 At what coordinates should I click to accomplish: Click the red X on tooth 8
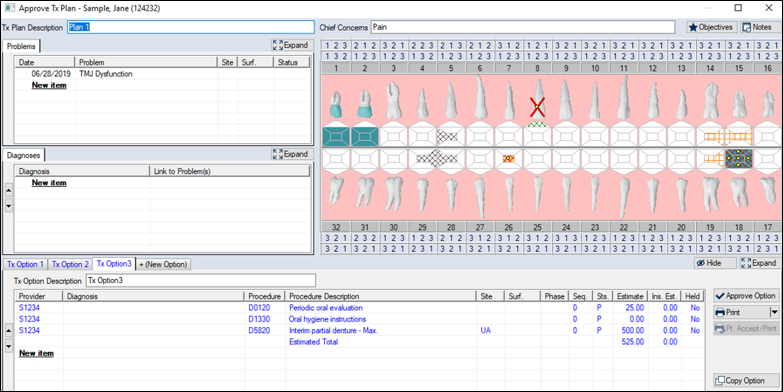point(537,107)
